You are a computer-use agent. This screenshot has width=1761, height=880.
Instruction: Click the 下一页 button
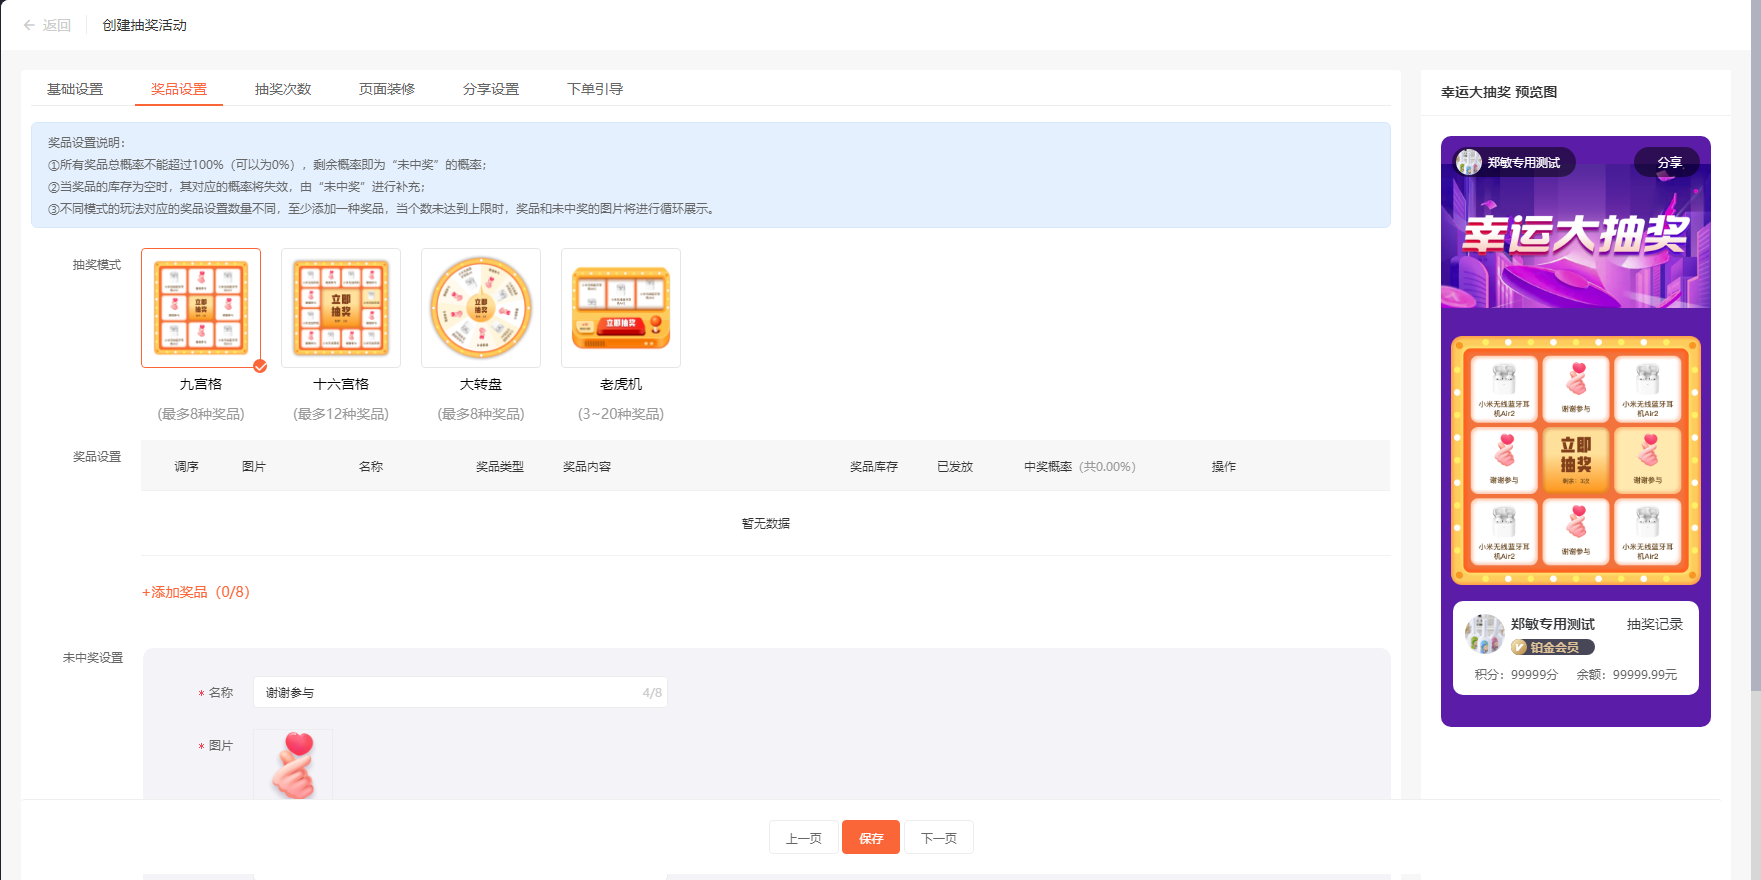(x=939, y=838)
